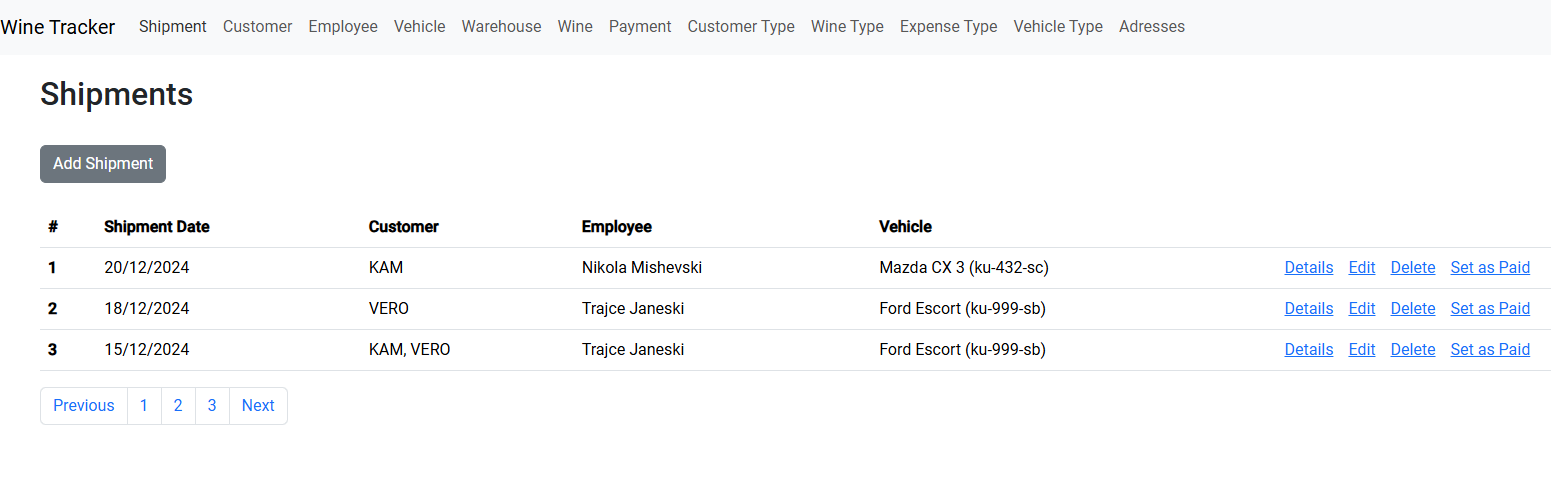Screen dimensions: 1551x480
Task: Delete the shipment dated 15/12/2024
Action: pyautogui.click(x=1412, y=350)
